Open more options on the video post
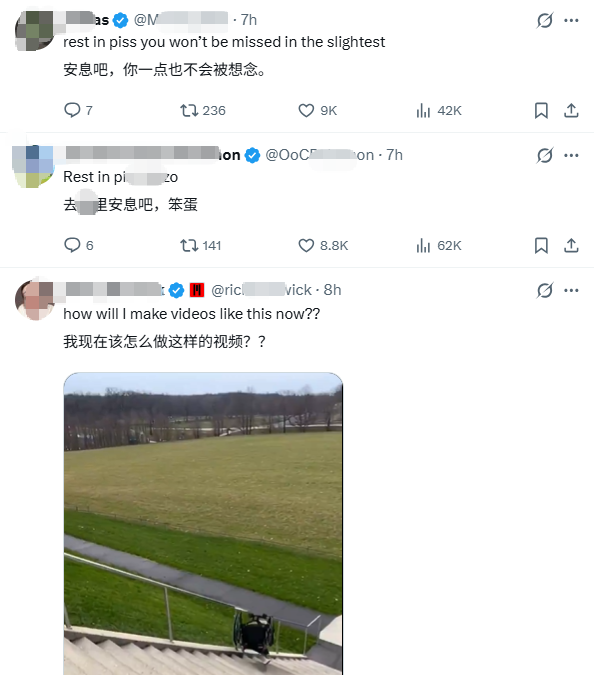Image resolution: width=594 pixels, height=675 pixels. click(571, 290)
